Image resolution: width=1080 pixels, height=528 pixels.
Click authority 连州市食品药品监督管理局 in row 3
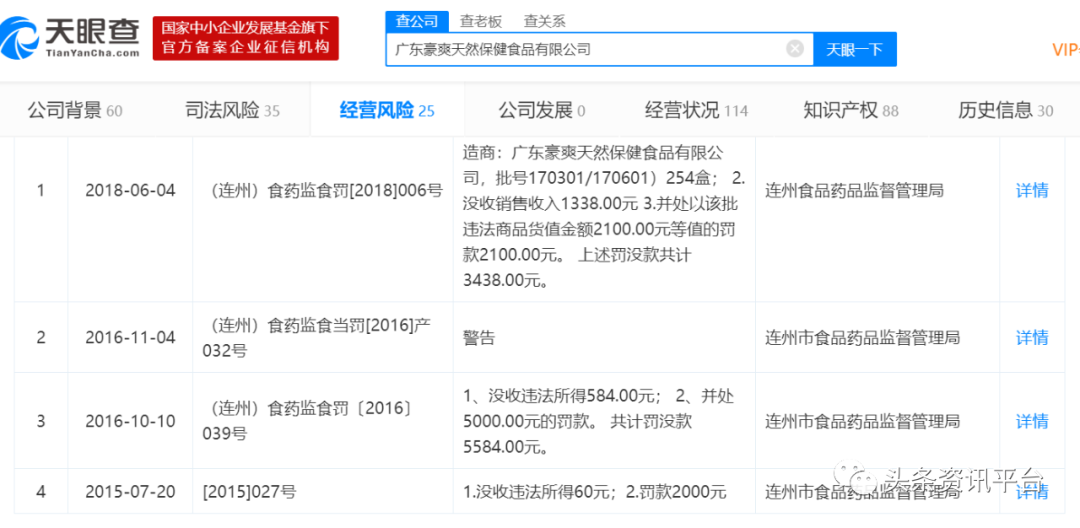[862, 421]
